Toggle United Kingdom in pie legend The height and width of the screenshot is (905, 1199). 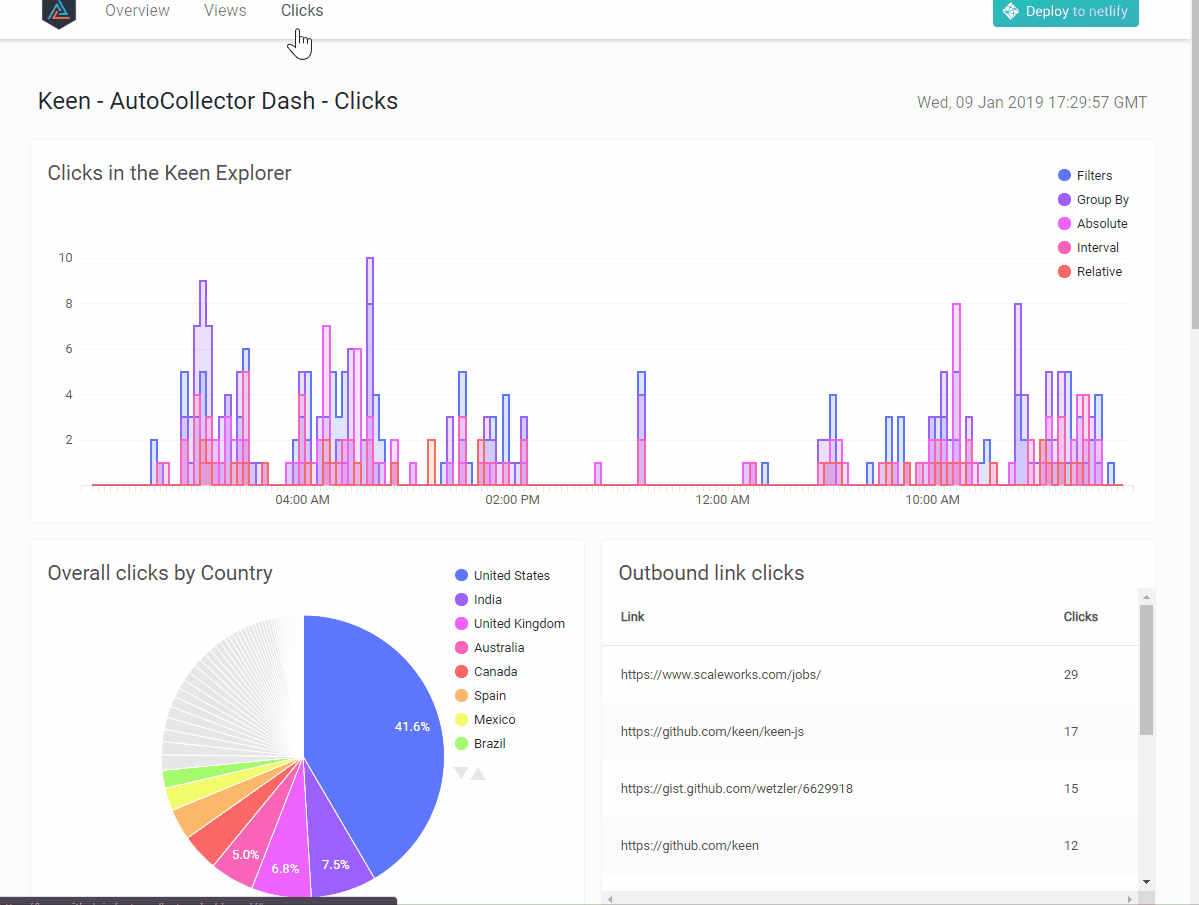510,624
